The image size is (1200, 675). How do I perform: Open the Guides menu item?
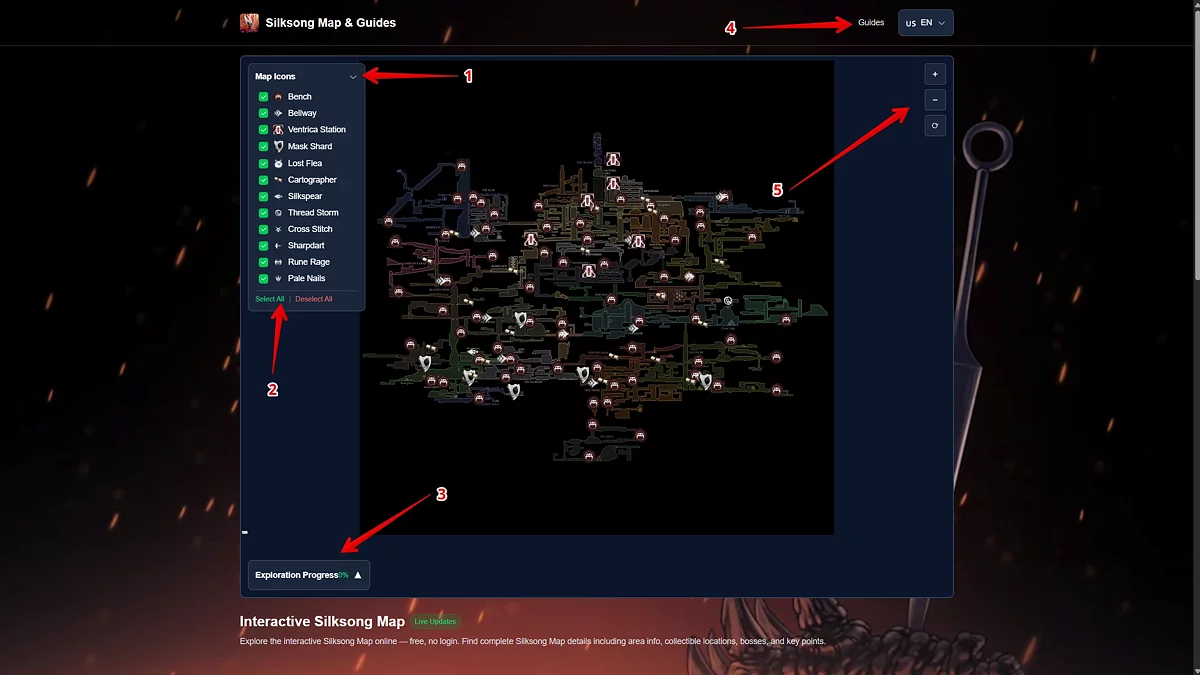click(x=871, y=22)
